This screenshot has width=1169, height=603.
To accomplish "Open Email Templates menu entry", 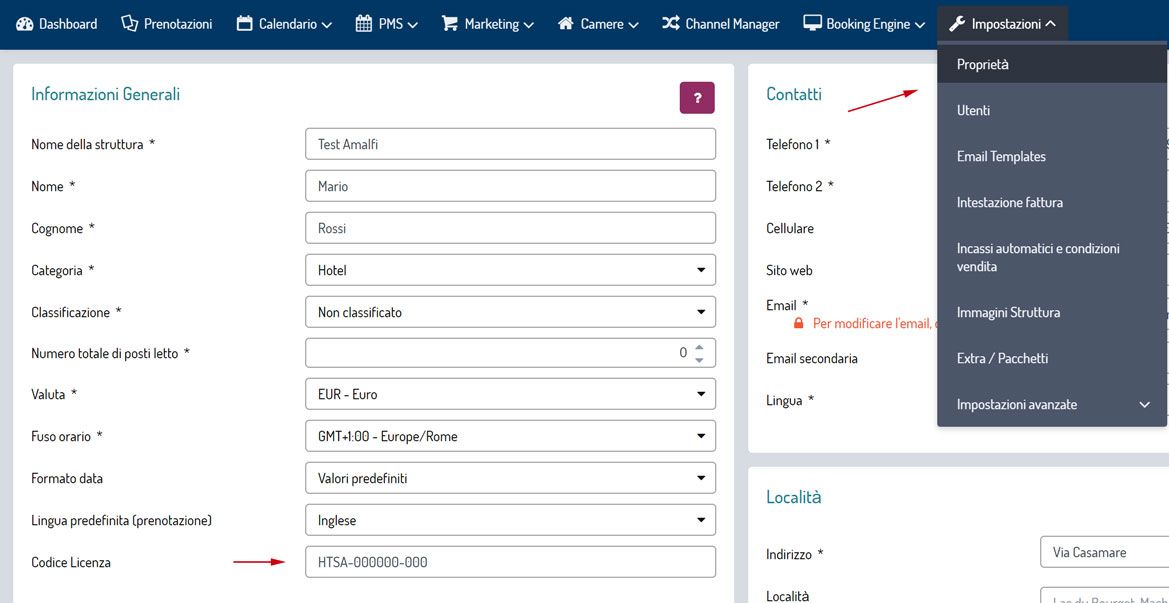I will [1001, 157].
